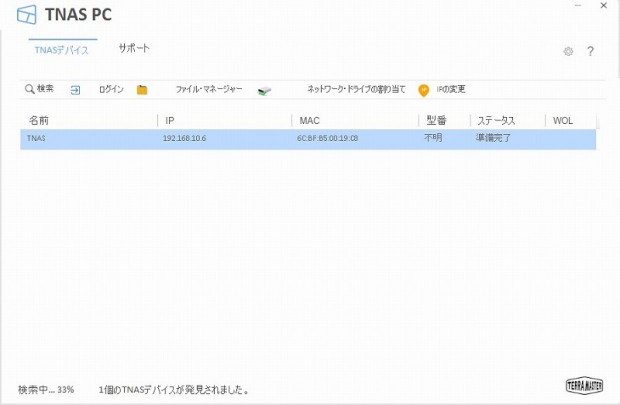Screen dimensions: 620x405
Task: Click the TNAS PC logo icon
Action: 27,15
